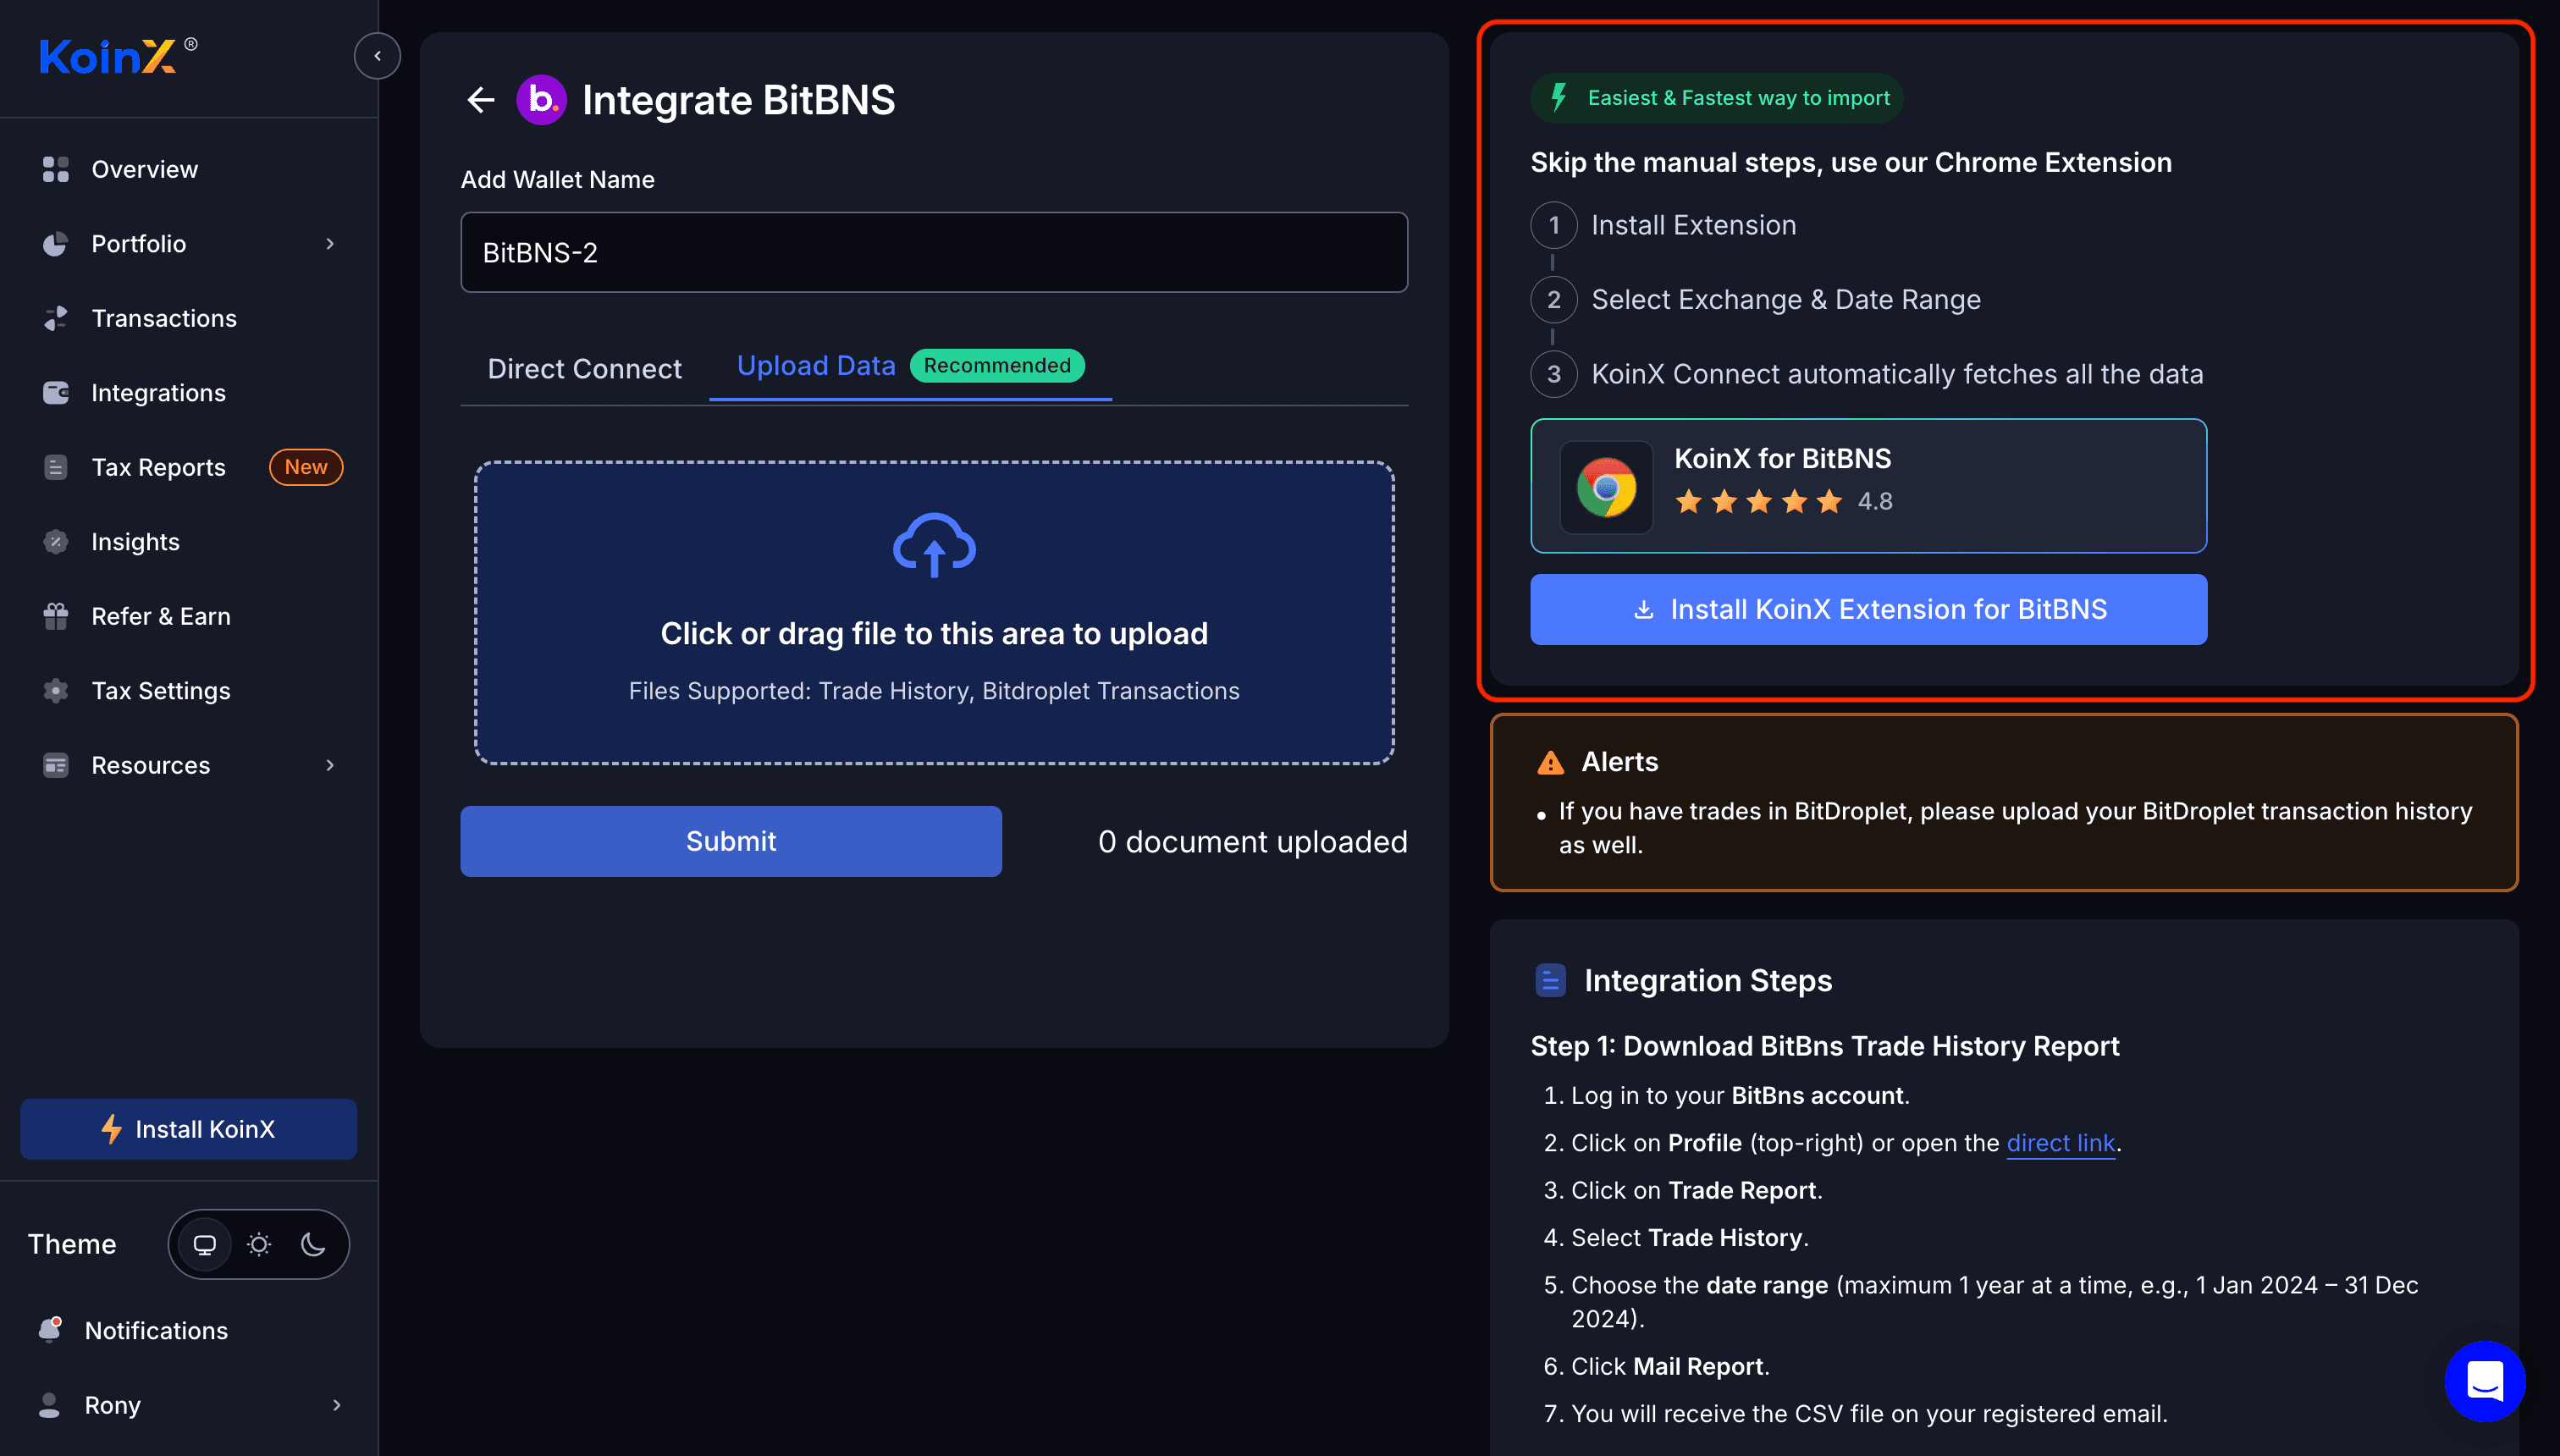Switch to the Direct Connect tab

click(585, 368)
